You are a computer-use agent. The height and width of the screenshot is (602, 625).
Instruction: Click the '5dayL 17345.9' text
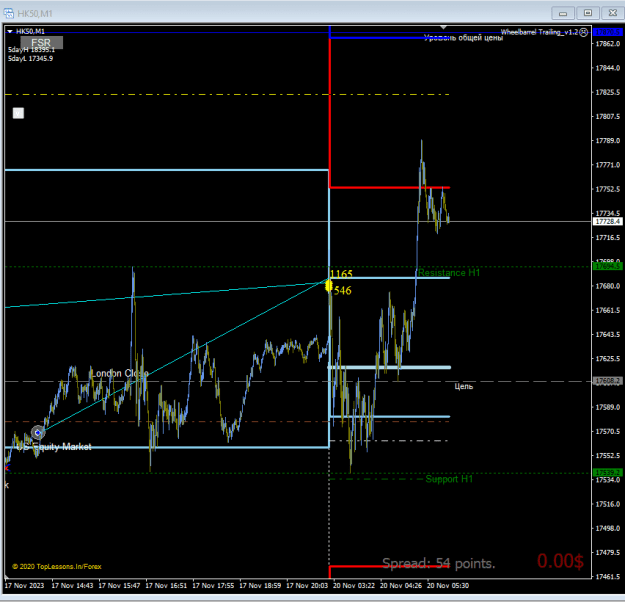30,59
